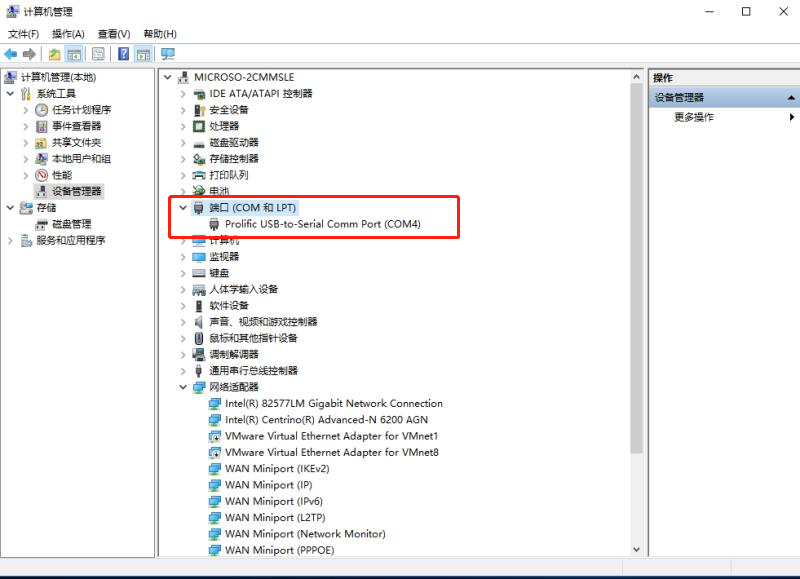Click the 本地用户和组 icon
This screenshot has height=579, width=800.
tap(41, 159)
